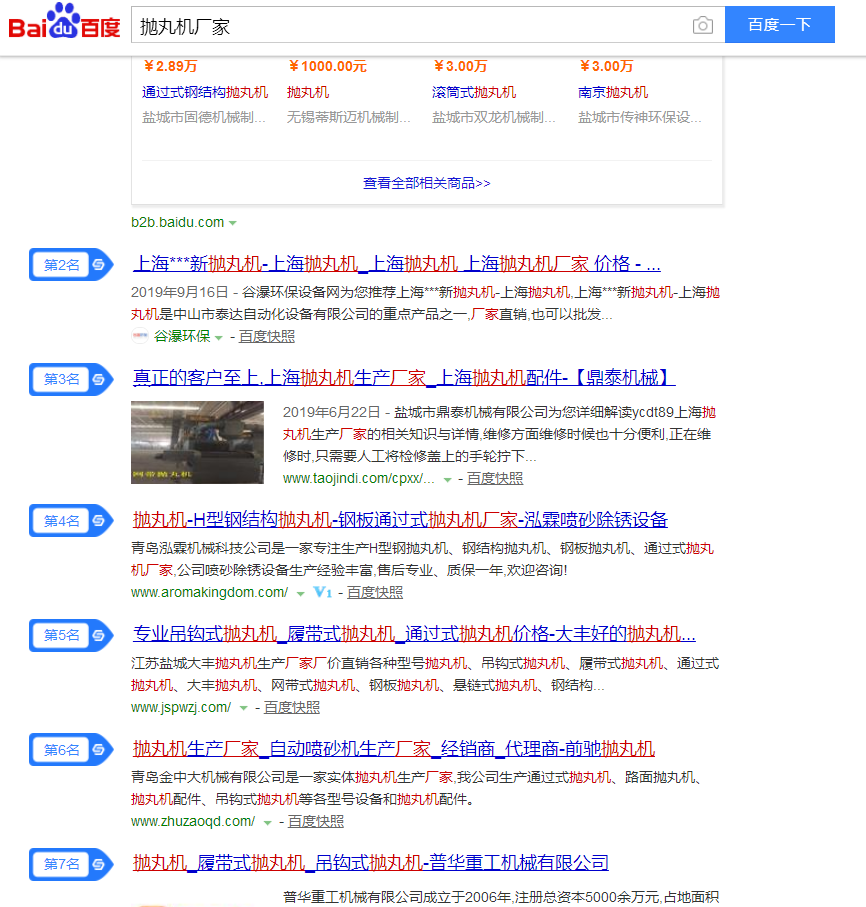Image resolution: width=866 pixels, height=907 pixels.
Task: Expand dropdown arrow beside b2b.baidu.com
Action: [x=233, y=223]
